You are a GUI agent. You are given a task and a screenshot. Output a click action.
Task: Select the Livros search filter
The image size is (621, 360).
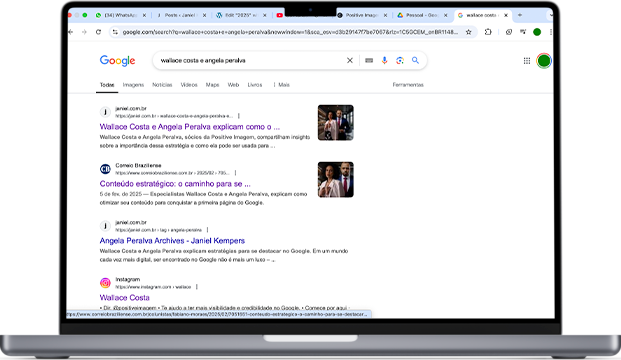255,85
